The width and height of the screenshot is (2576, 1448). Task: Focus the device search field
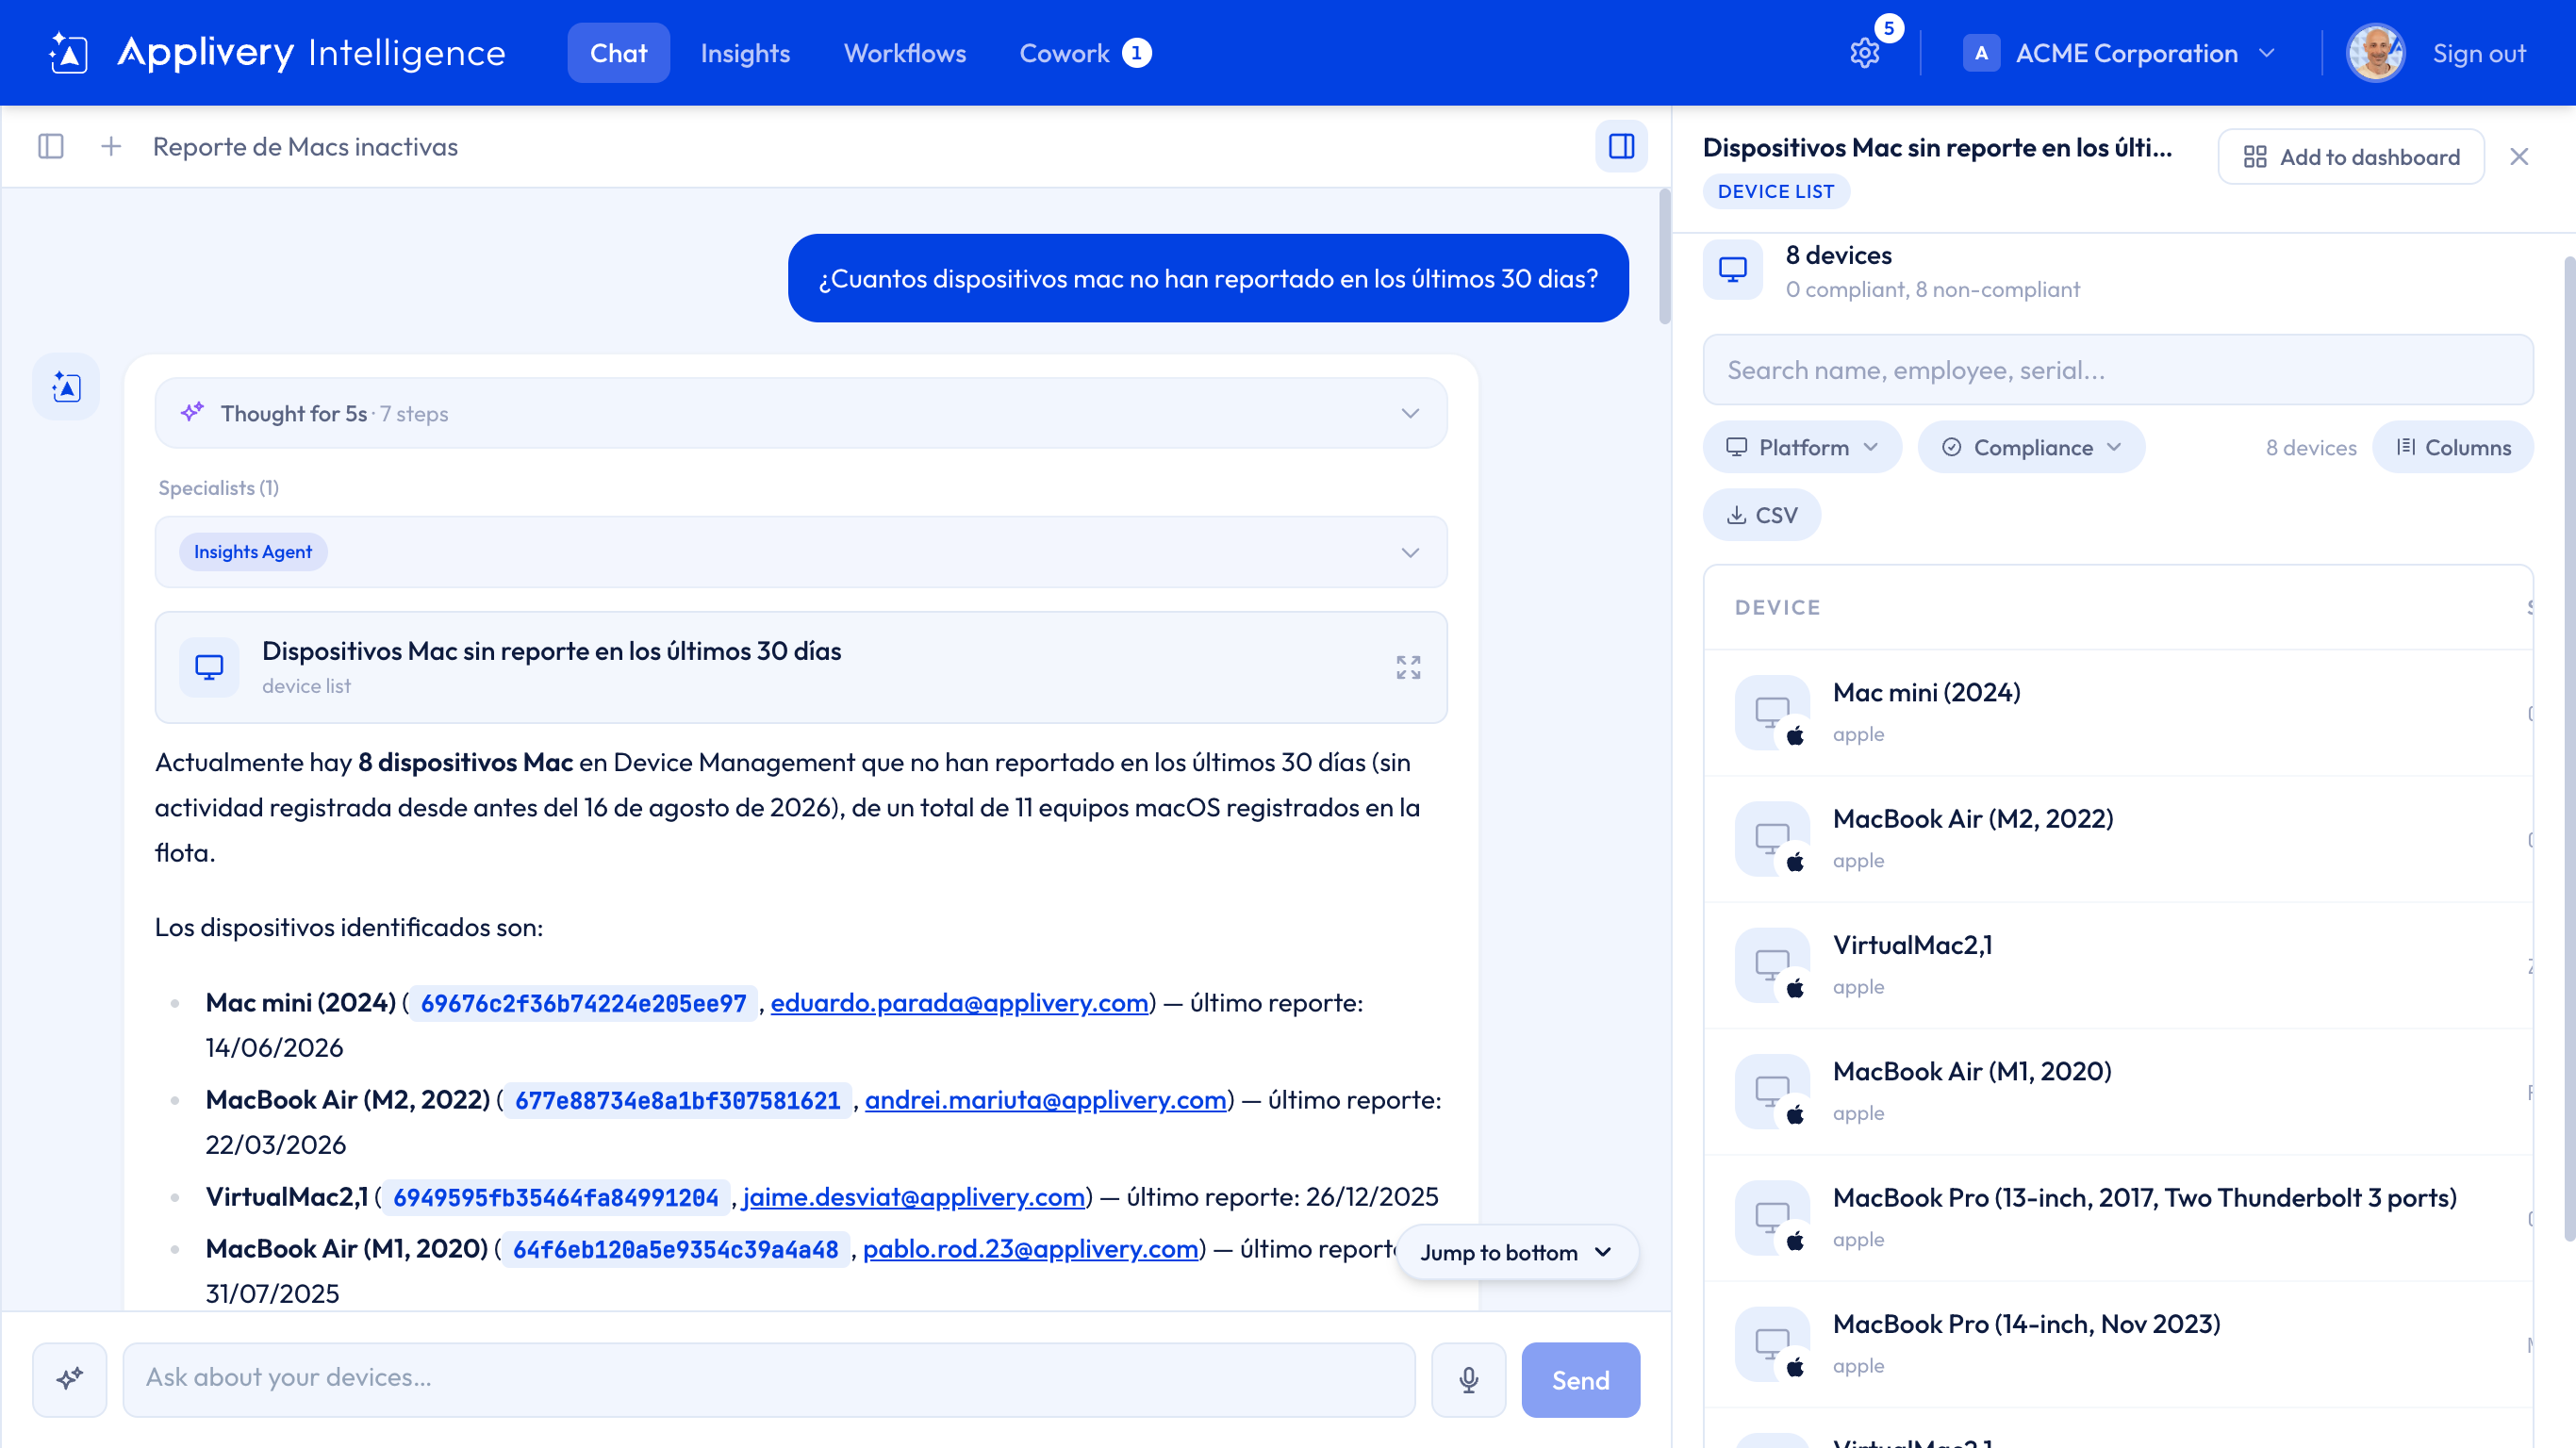[2118, 370]
